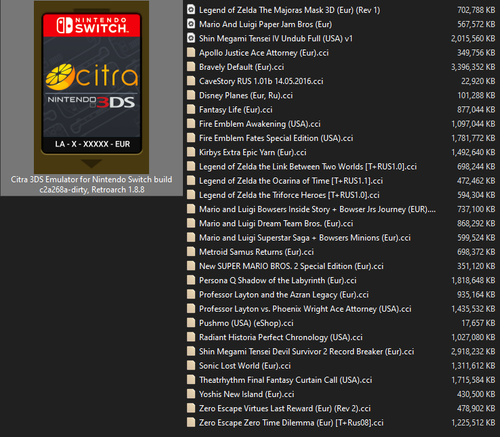
Task: Select file name 'Shin Megami Tensei Devil Survivor 2 Record Breaker (Eur).cci'
Action: (307, 352)
